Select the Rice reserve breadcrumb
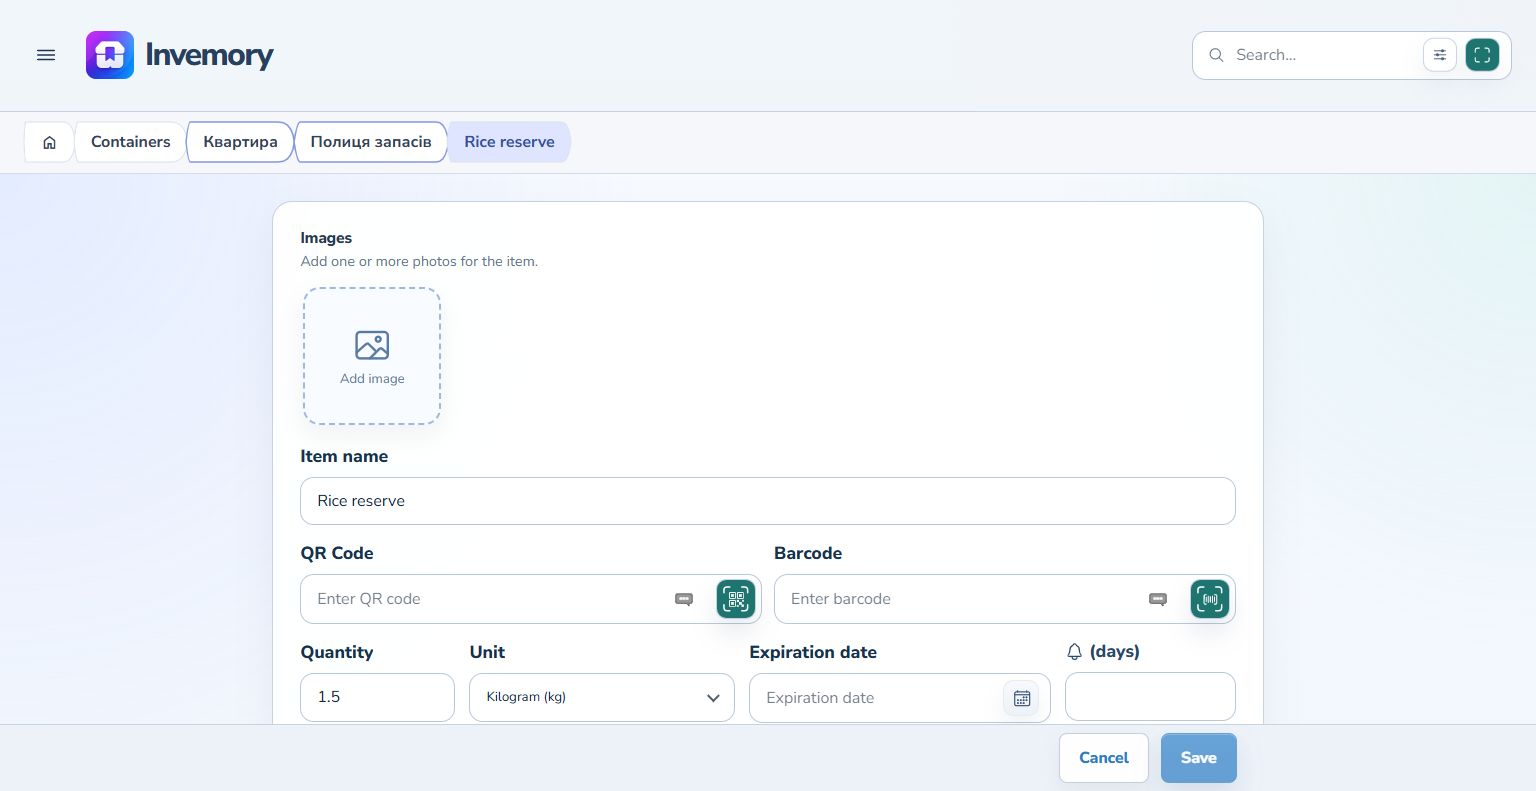Screen dimensions: 1536x791 [509, 142]
